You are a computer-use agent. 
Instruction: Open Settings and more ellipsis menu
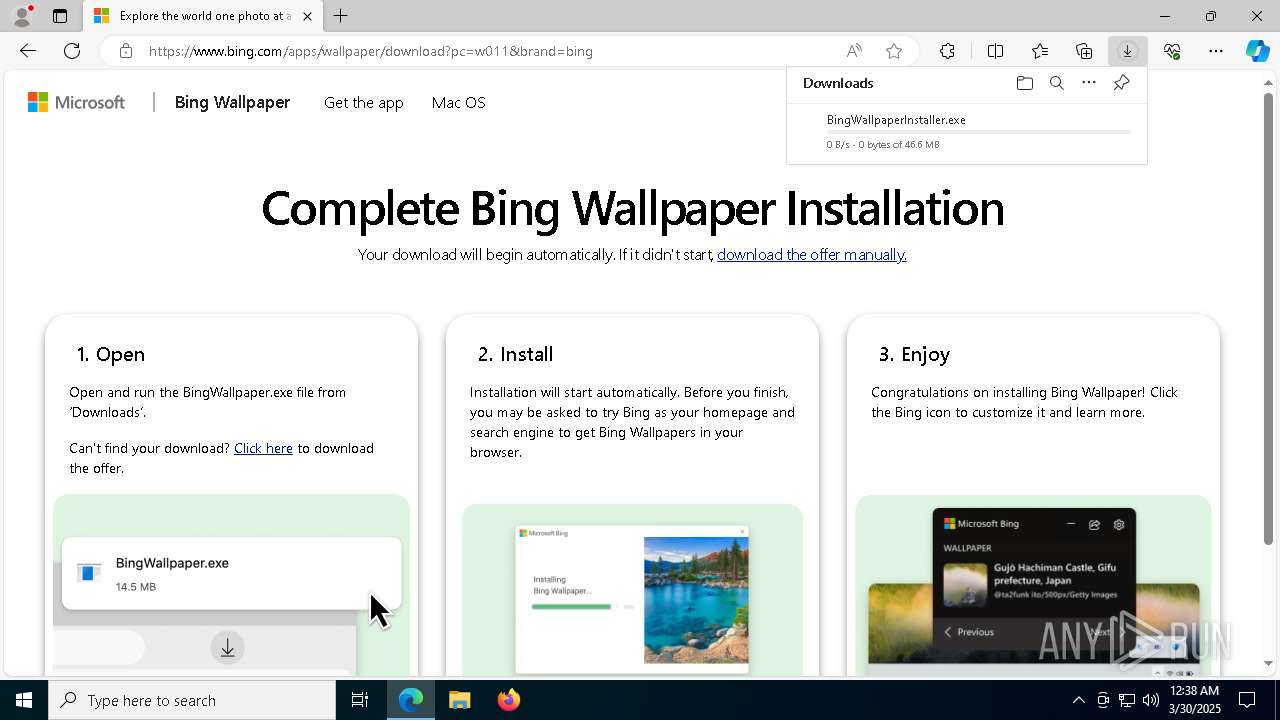[1216, 51]
